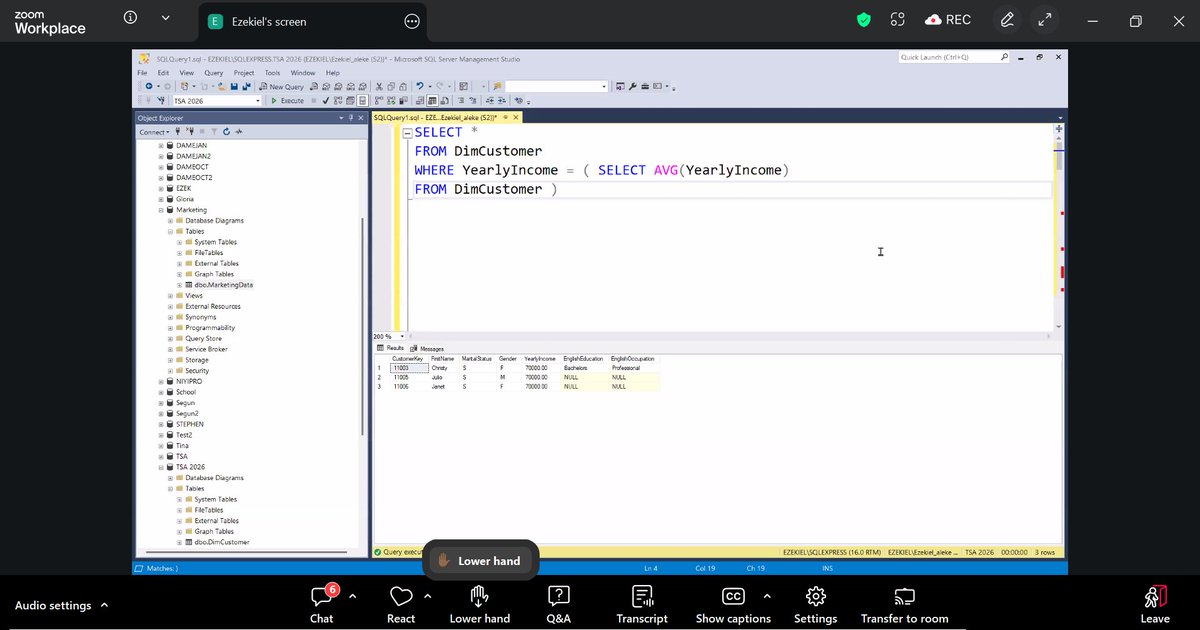Open the Help menu
1200x630 pixels.
click(333, 73)
